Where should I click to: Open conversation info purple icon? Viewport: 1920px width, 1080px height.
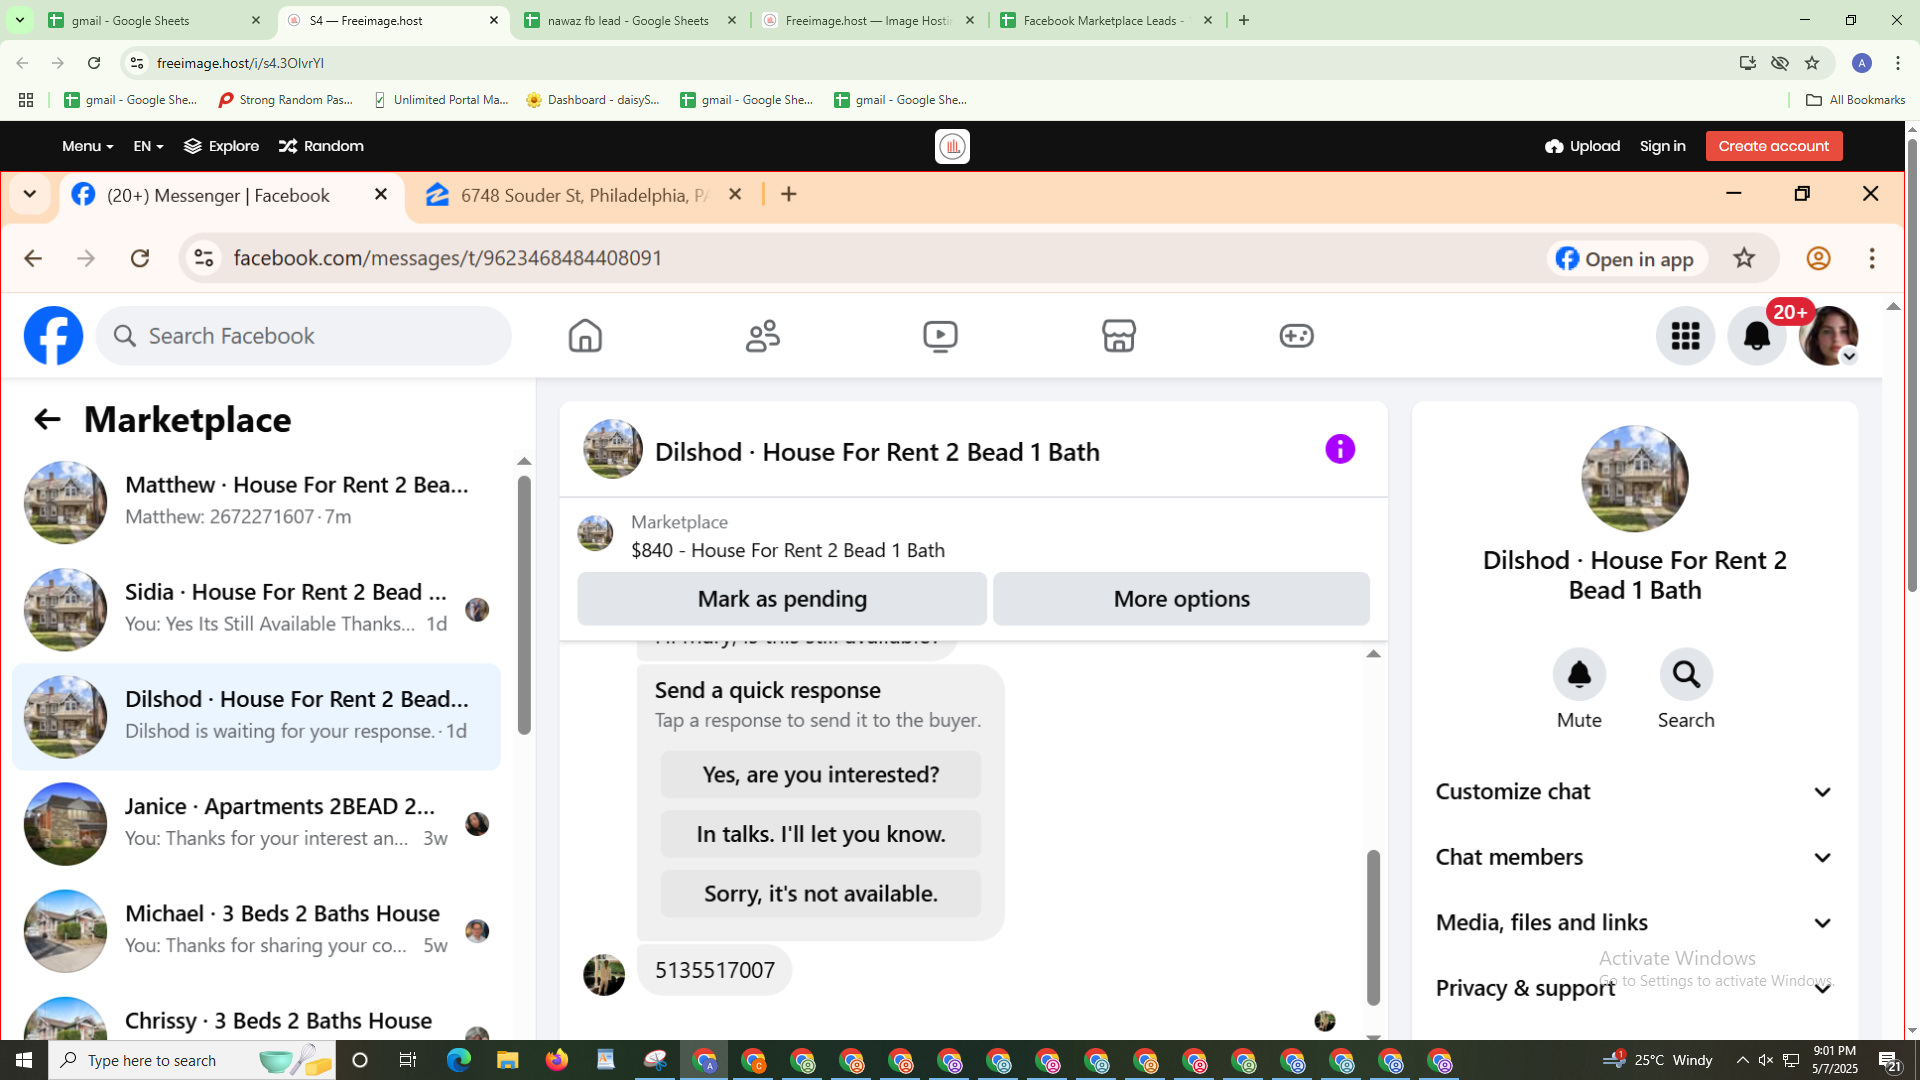[x=1340, y=449]
